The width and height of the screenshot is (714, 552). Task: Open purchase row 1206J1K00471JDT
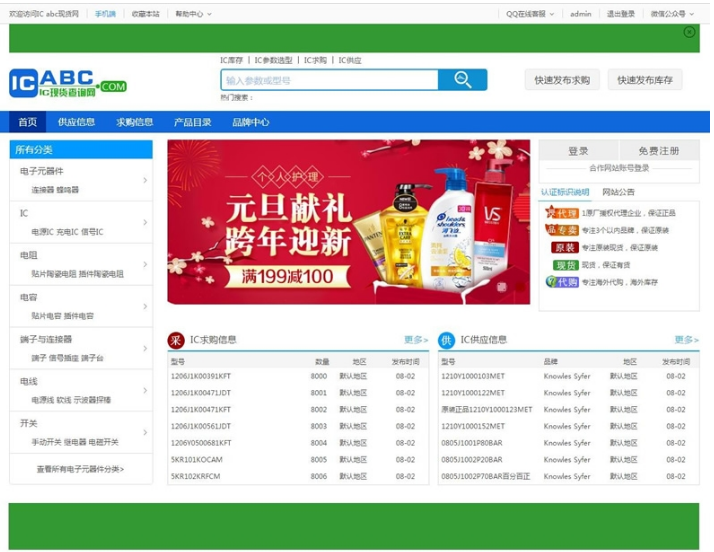click(x=298, y=393)
